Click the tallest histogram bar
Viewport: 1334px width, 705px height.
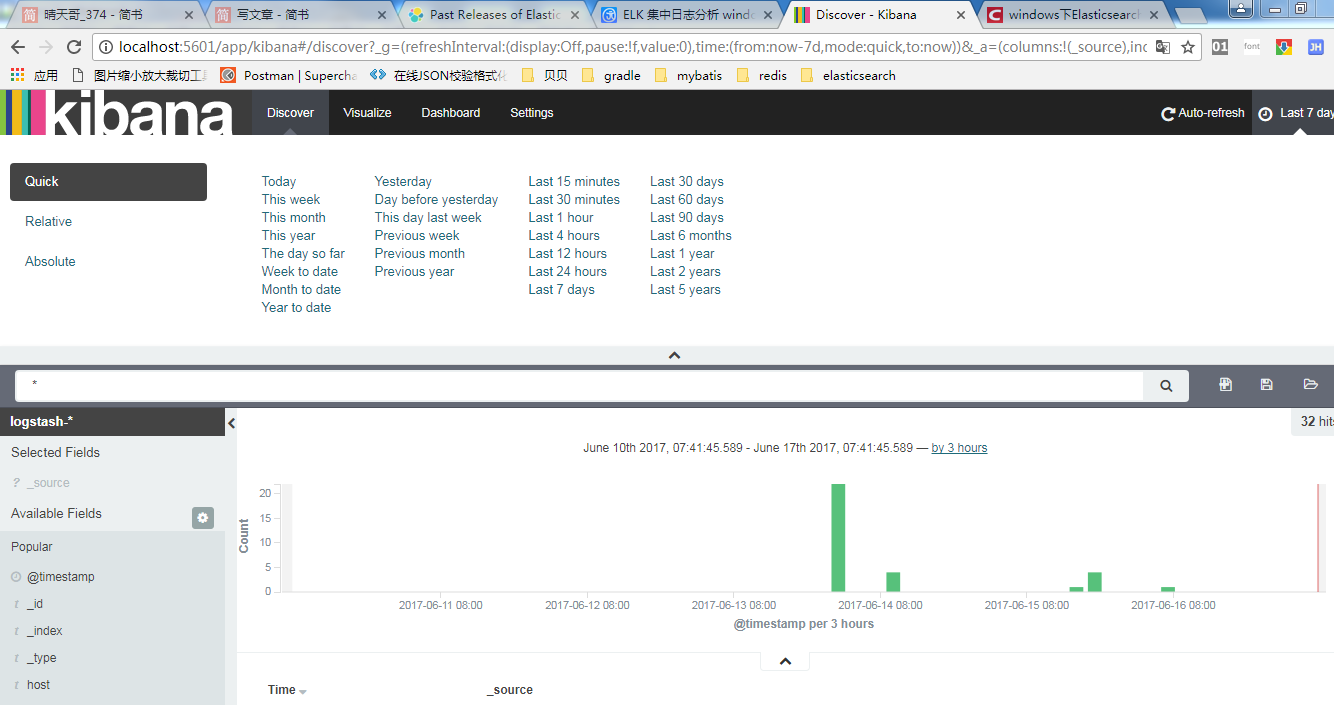click(838, 538)
